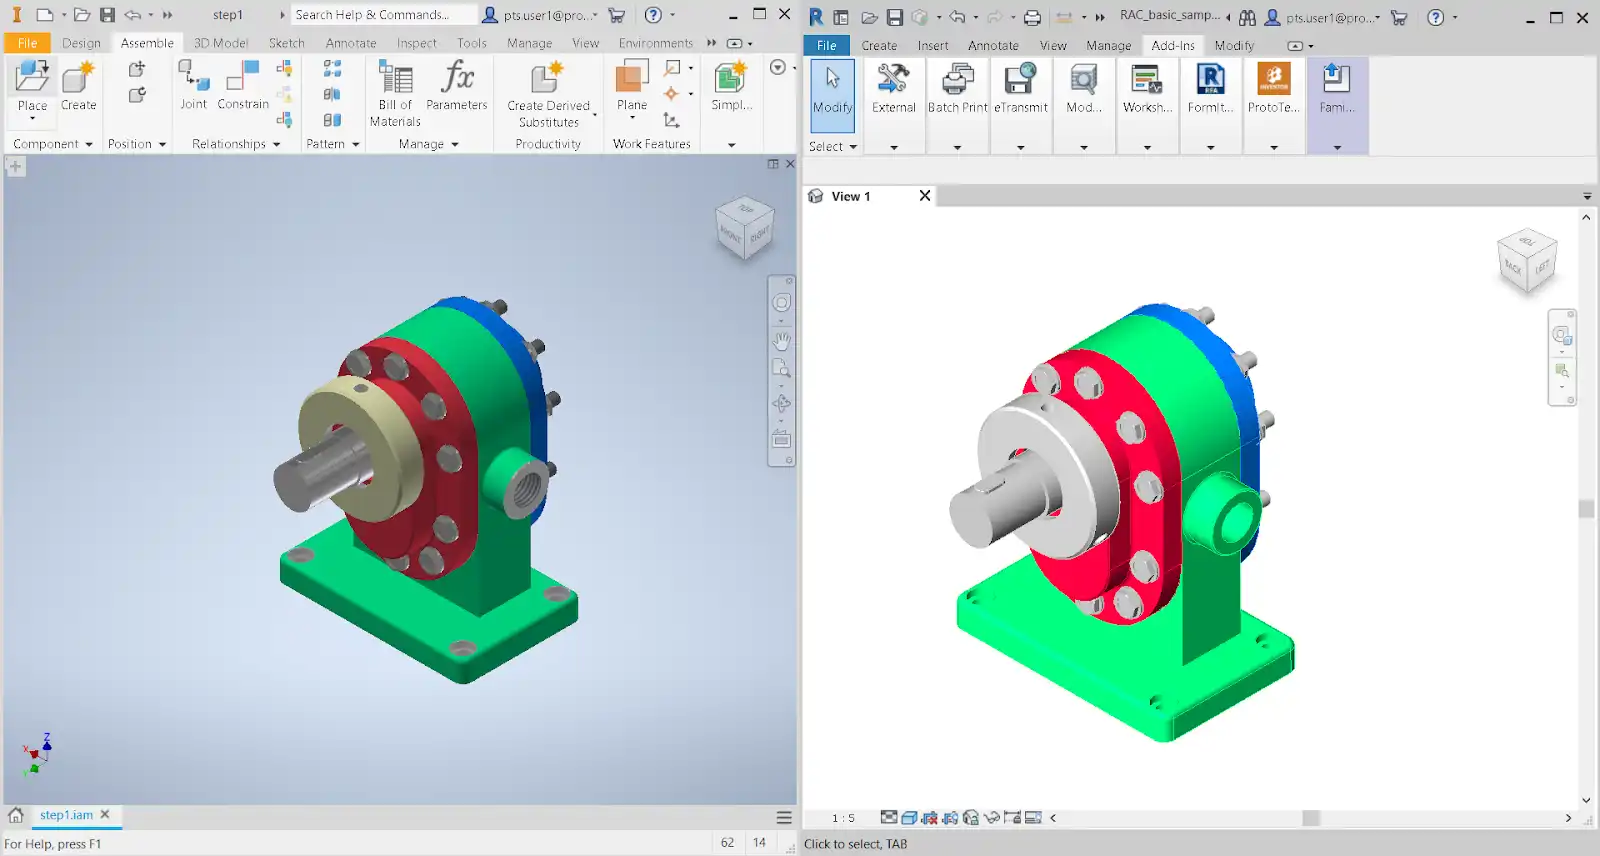Screen dimensions: 1600x856
Task: Switch to the 3D Model ribbon tab
Action: point(221,43)
